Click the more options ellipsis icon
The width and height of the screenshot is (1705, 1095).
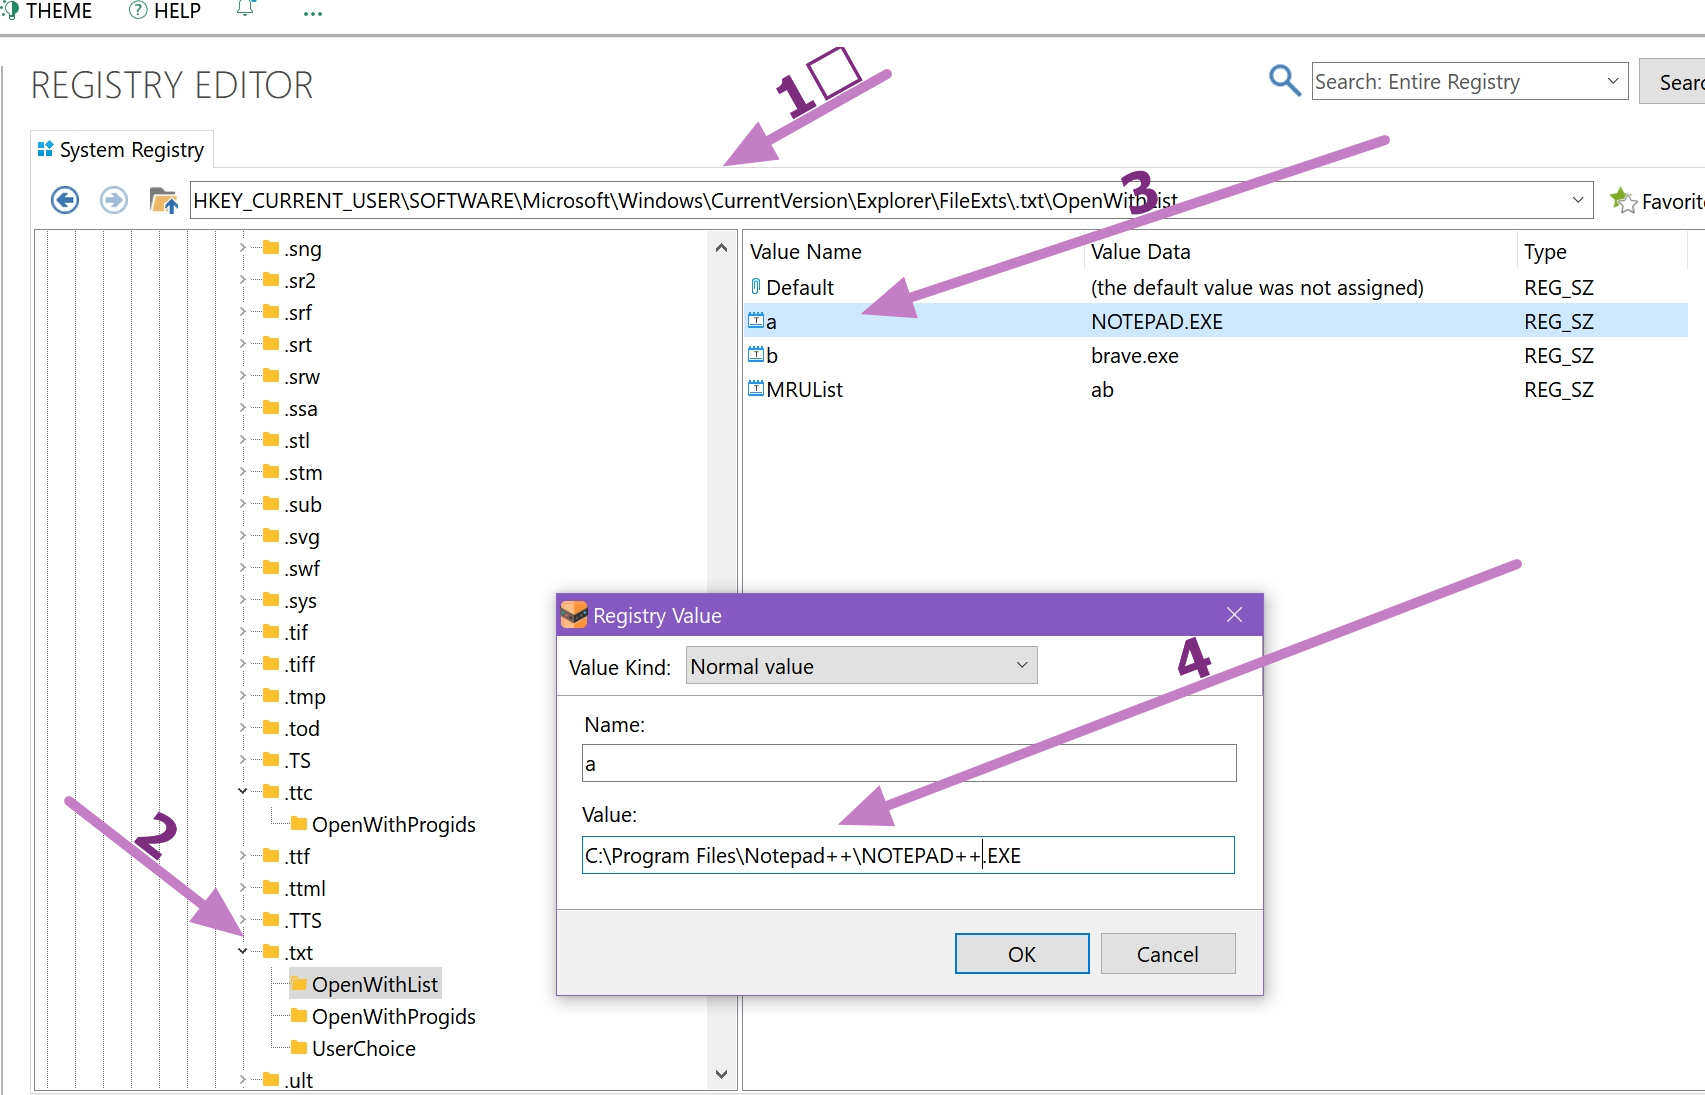(x=312, y=13)
